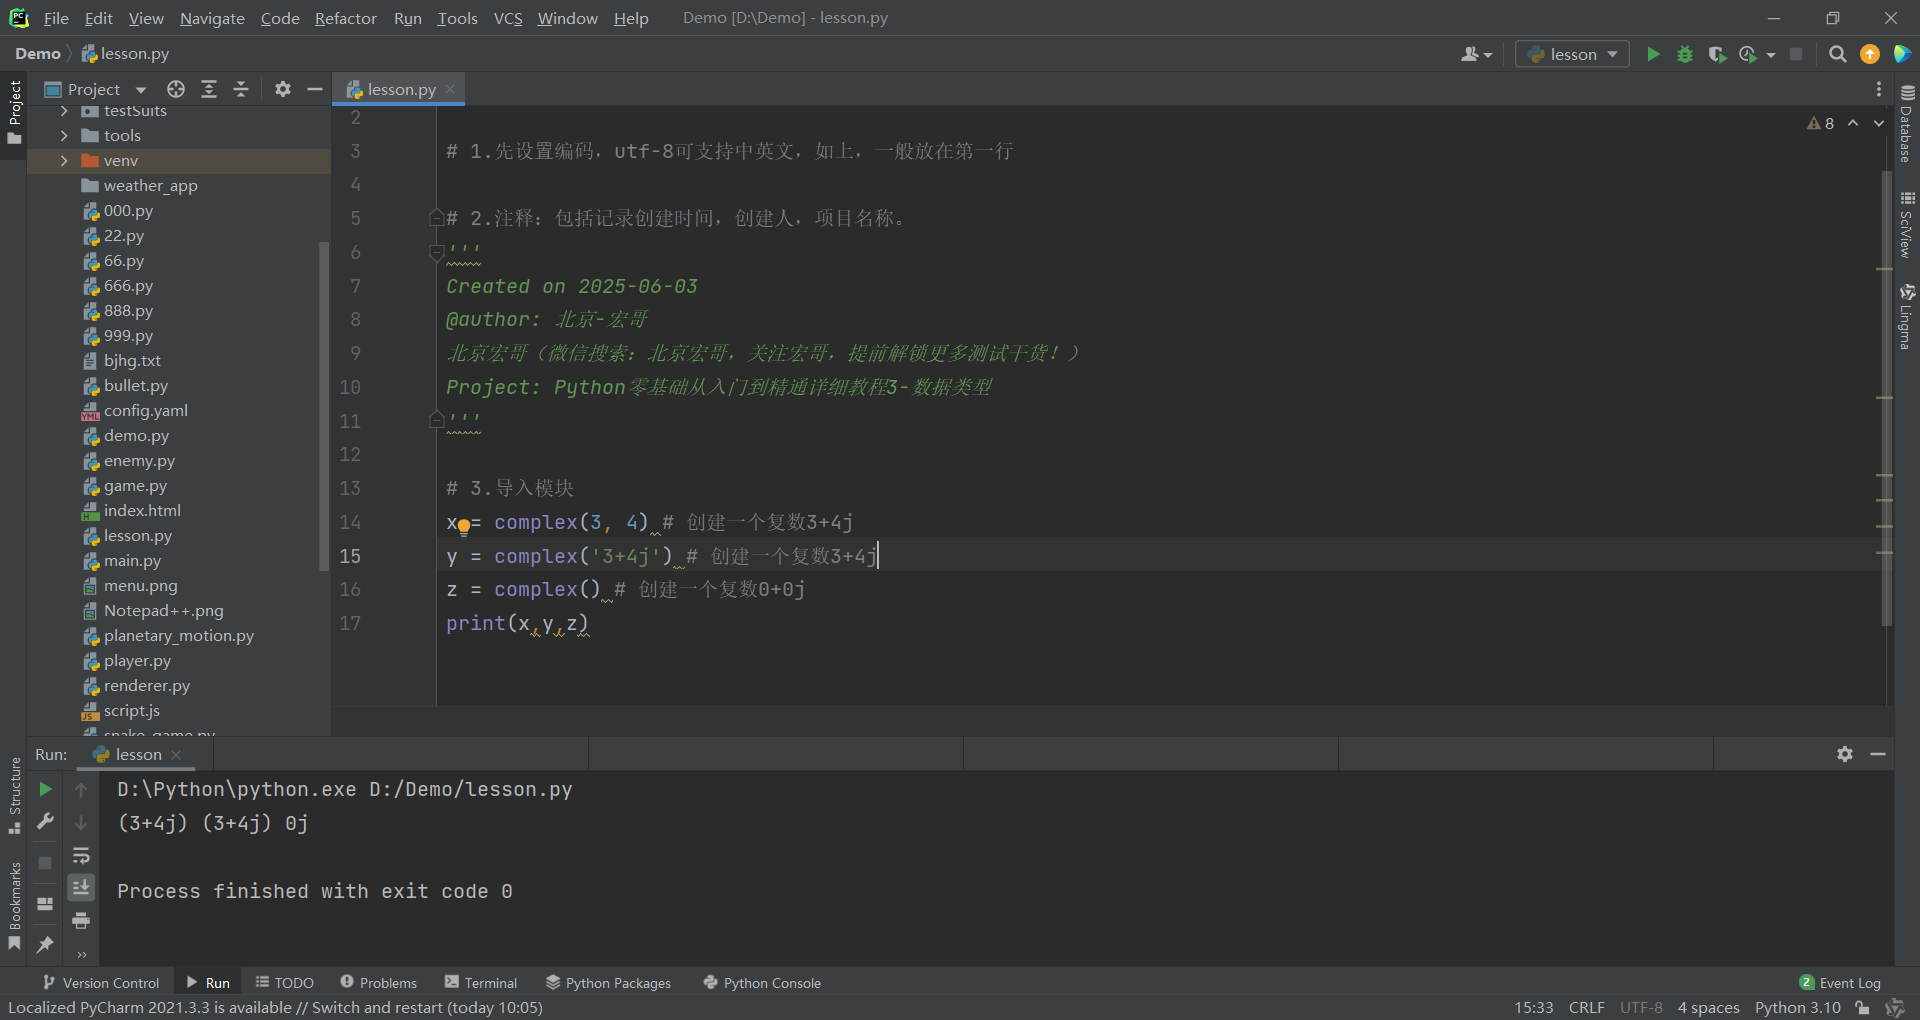1920x1020 pixels.
Task: Toggle scroll to end in Run console
Action: click(81, 887)
